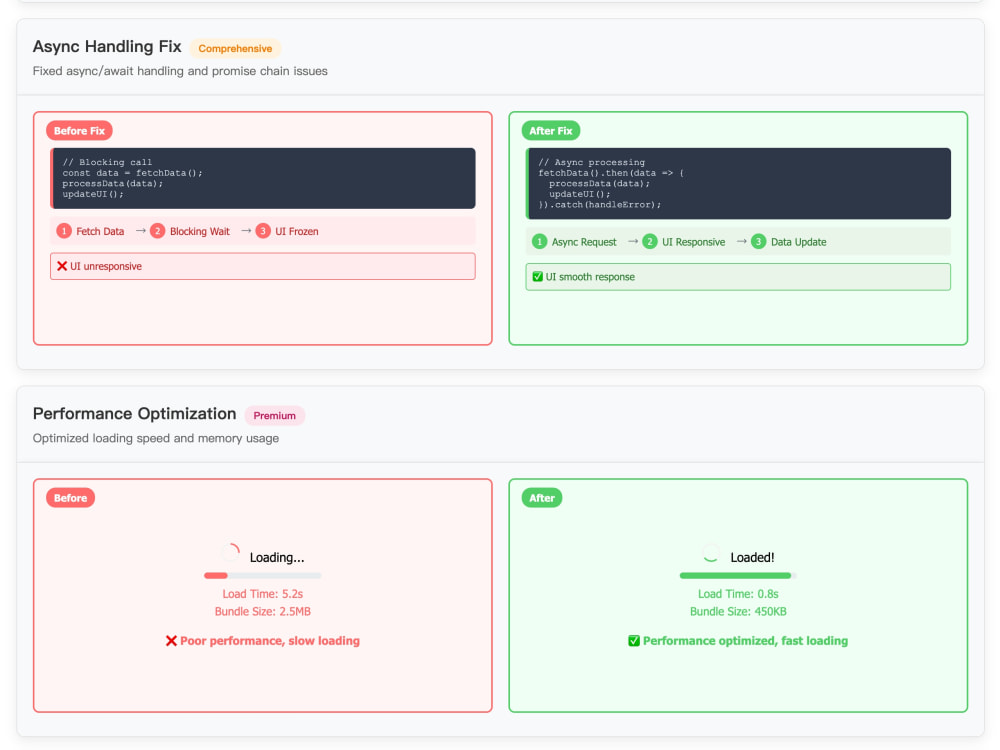Click the Data Update step label

coord(798,242)
